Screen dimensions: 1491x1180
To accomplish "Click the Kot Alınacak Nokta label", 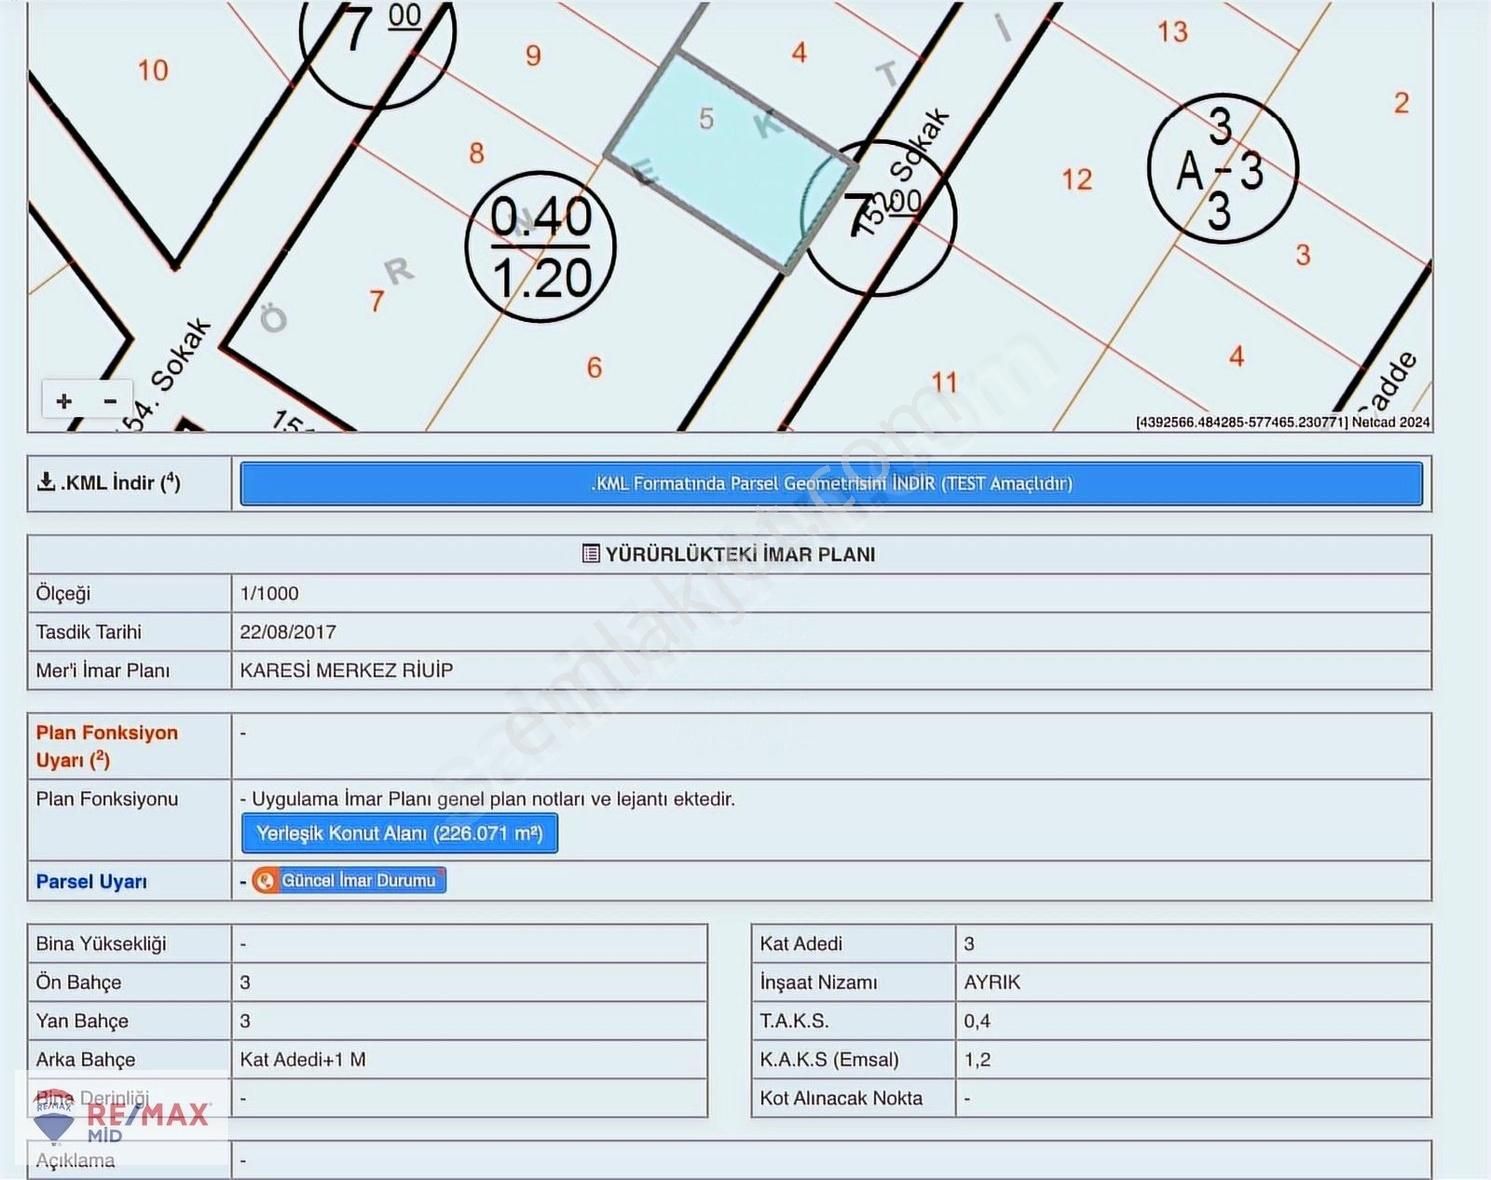I will click(841, 1098).
